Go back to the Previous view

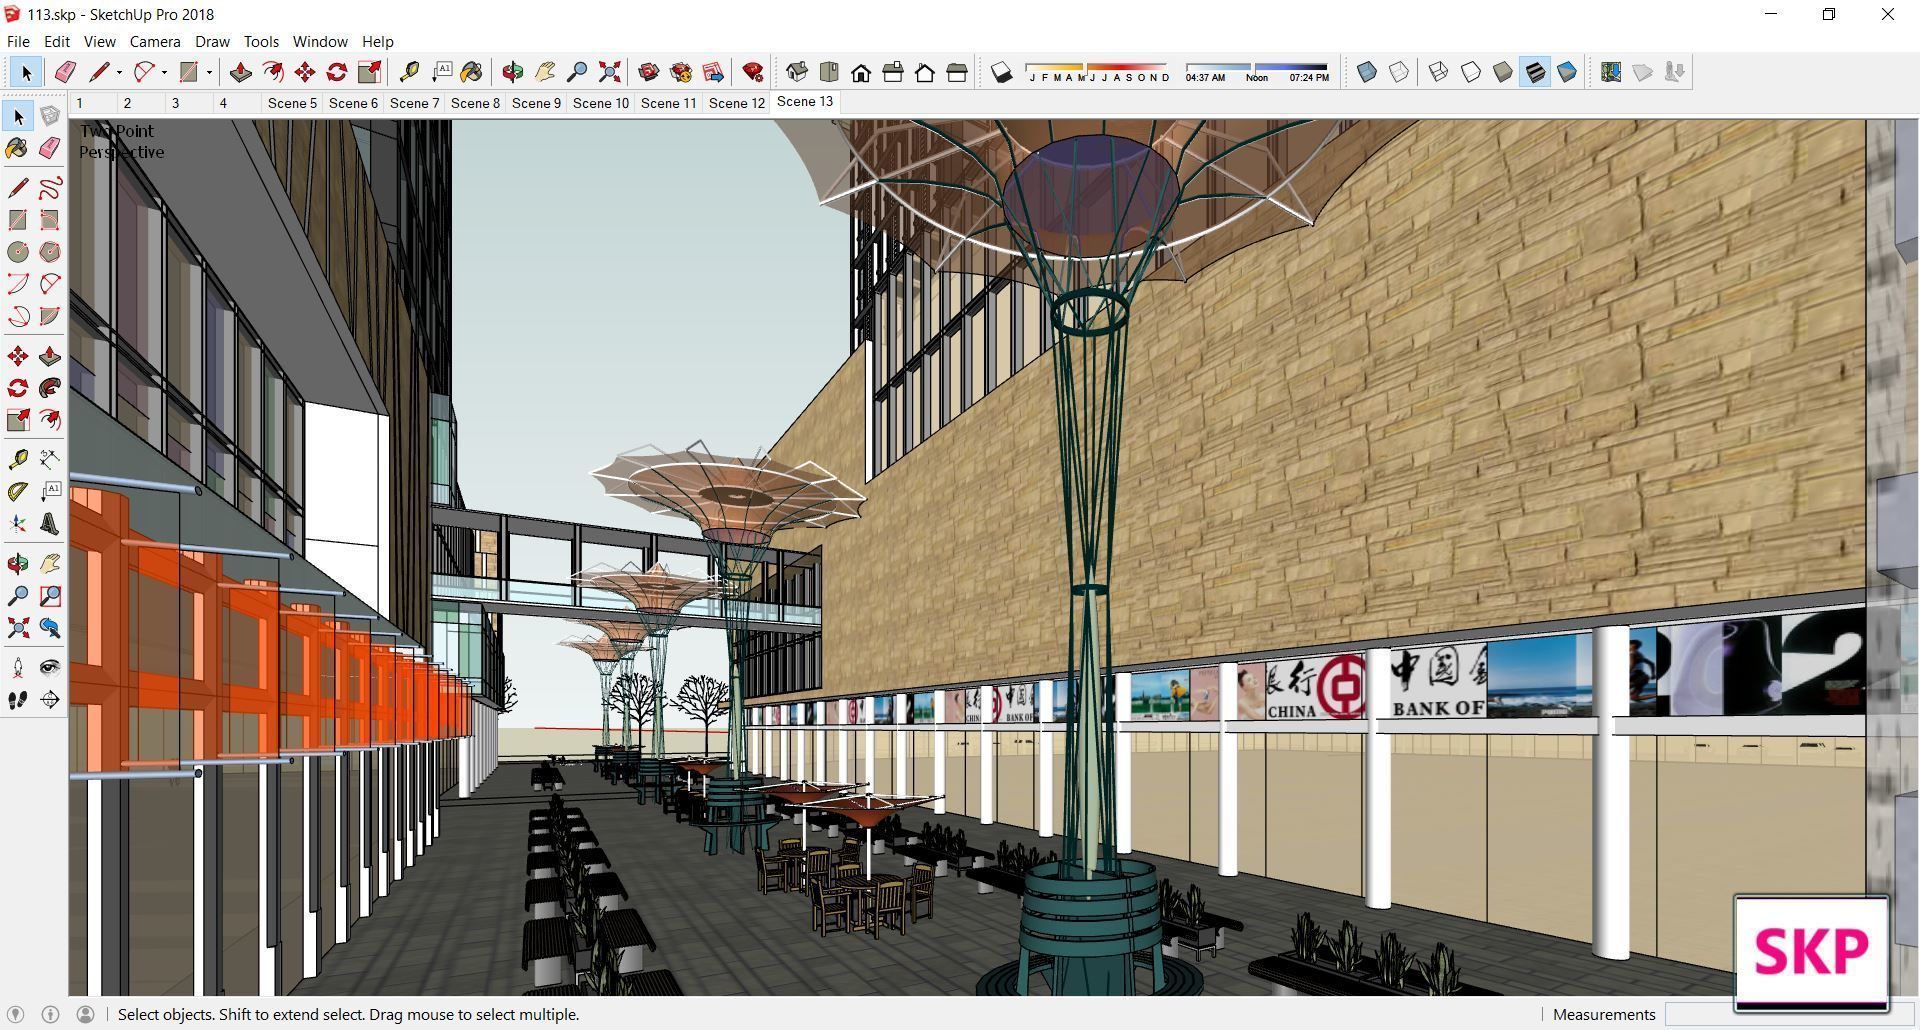50,628
